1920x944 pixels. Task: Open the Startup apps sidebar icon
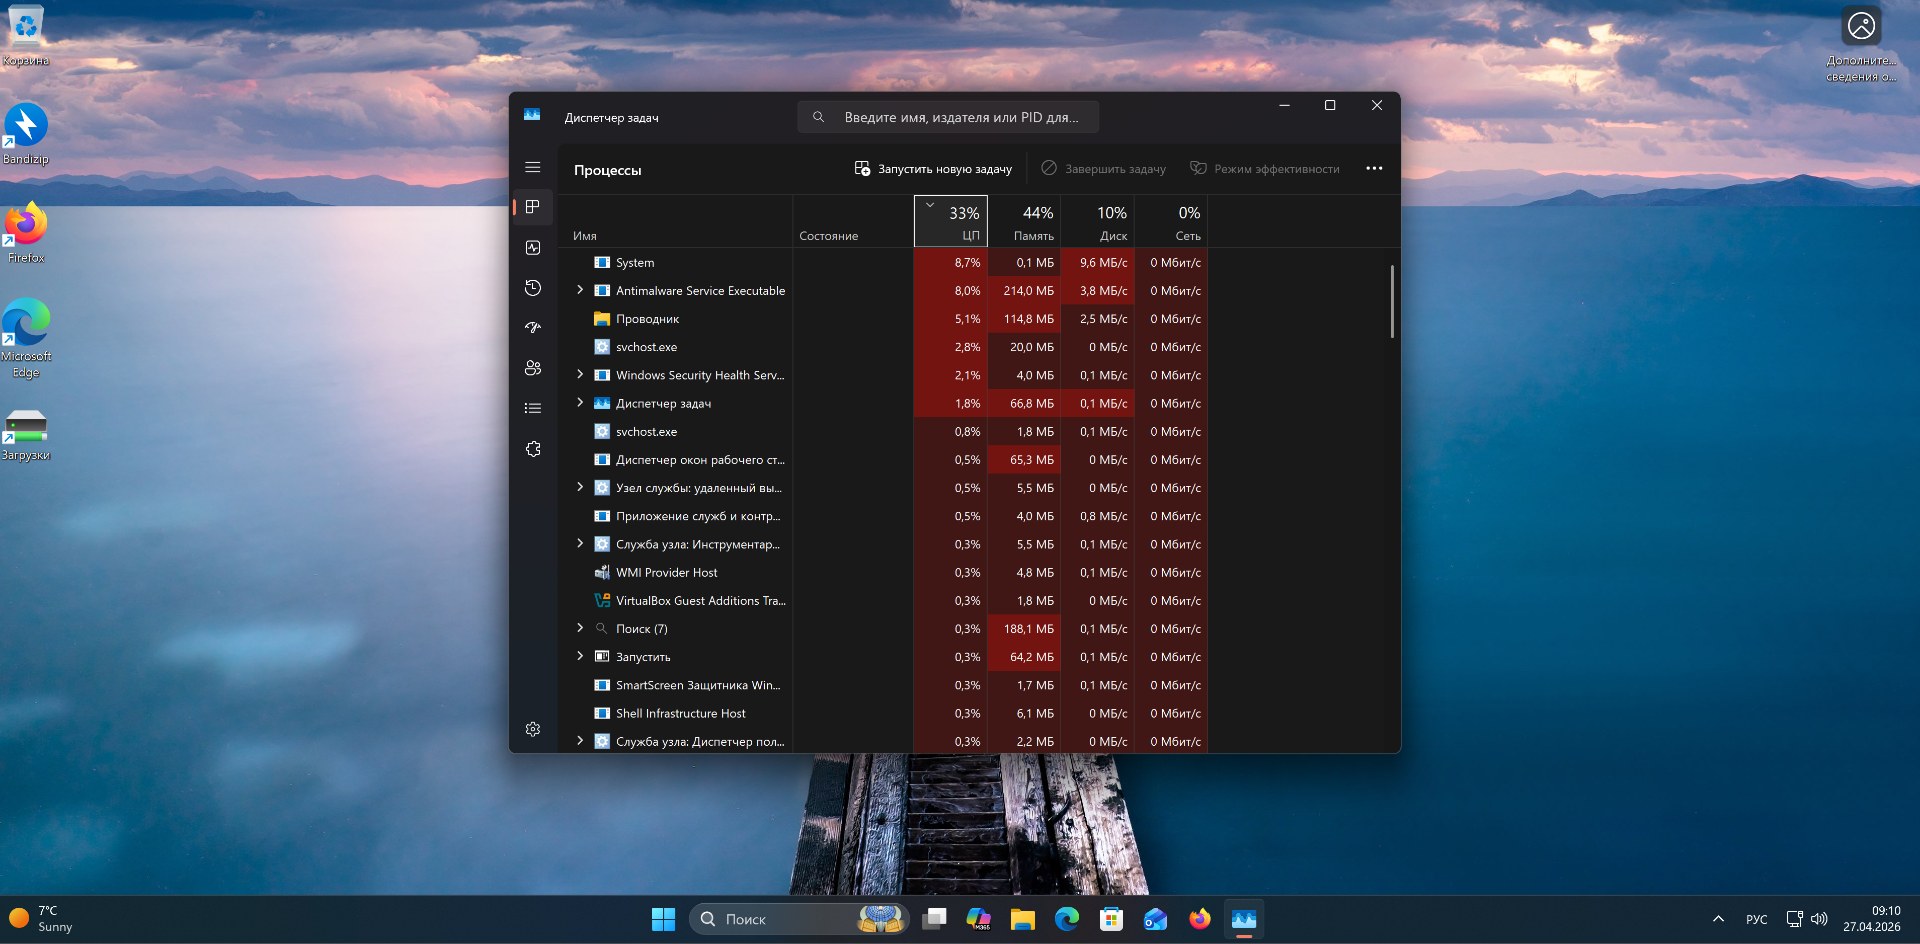tap(533, 328)
